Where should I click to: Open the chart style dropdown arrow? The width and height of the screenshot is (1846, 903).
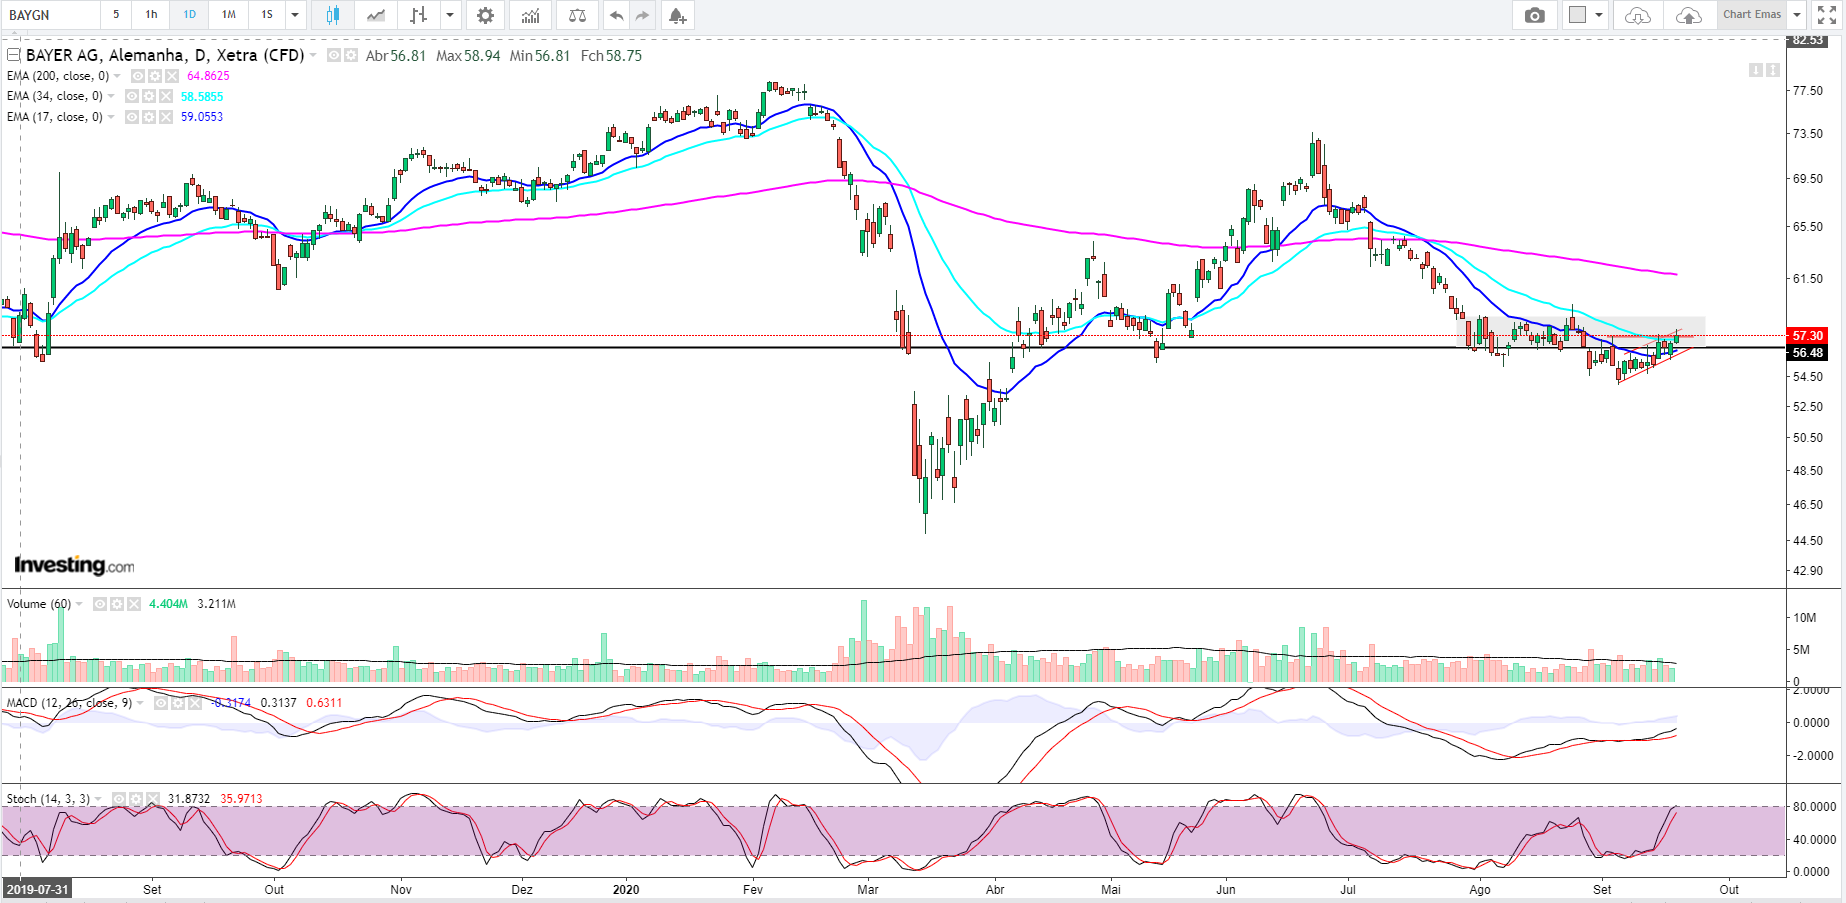tap(450, 15)
